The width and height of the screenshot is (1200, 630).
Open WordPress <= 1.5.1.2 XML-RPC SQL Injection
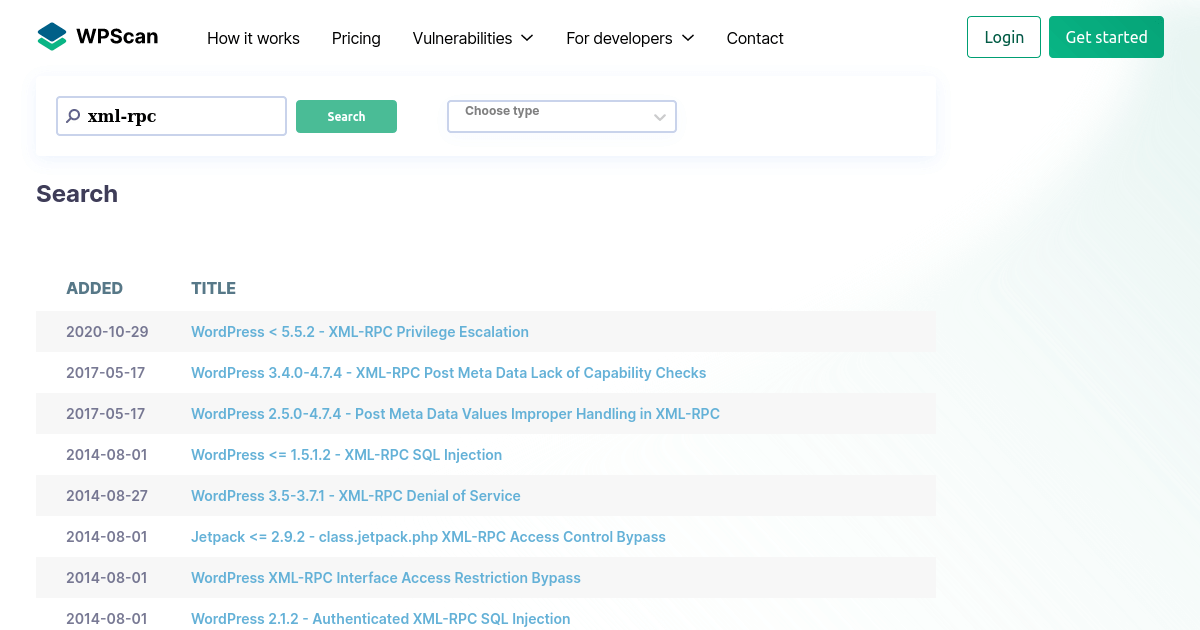pyautogui.click(x=347, y=455)
